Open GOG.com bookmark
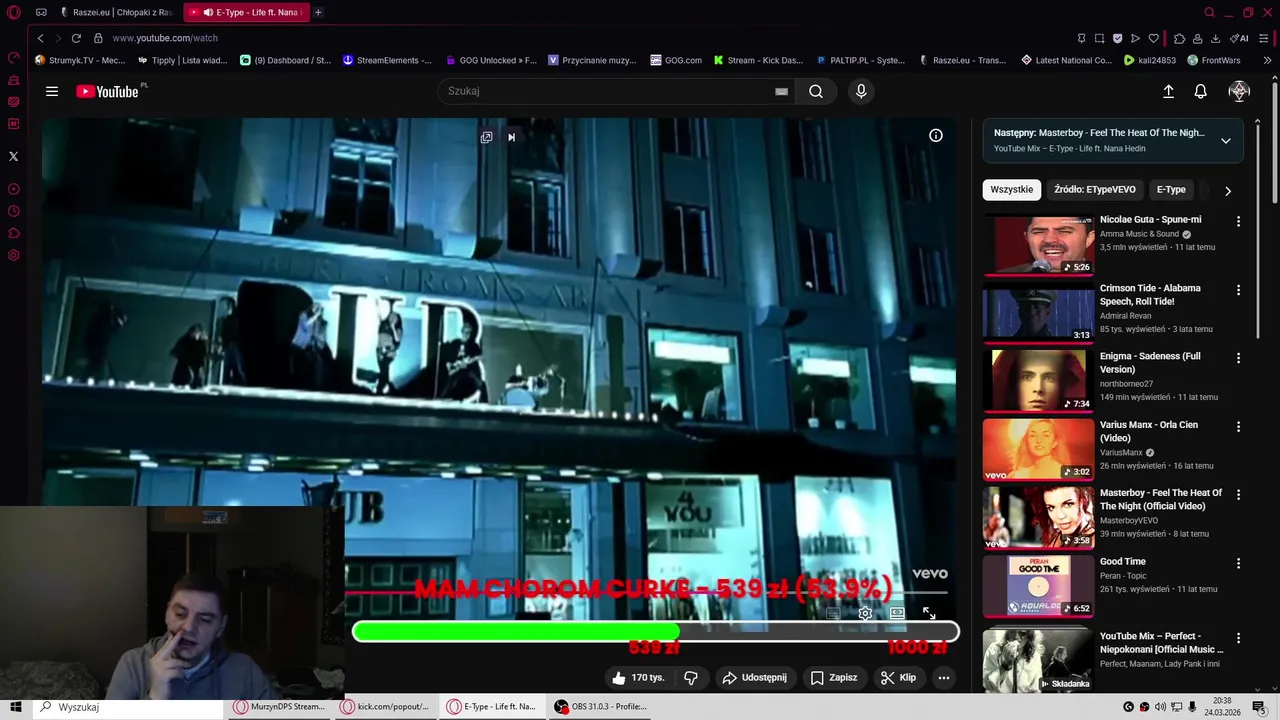The width and height of the screenshot is (1280, 720). (675, 60)
